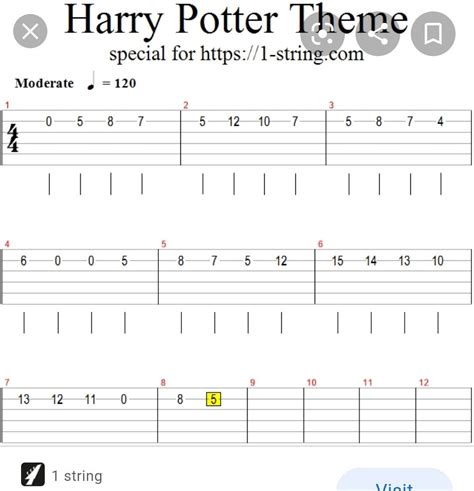Select measure number 9 marker
This screenshot has height=491, width=474.
252,382
